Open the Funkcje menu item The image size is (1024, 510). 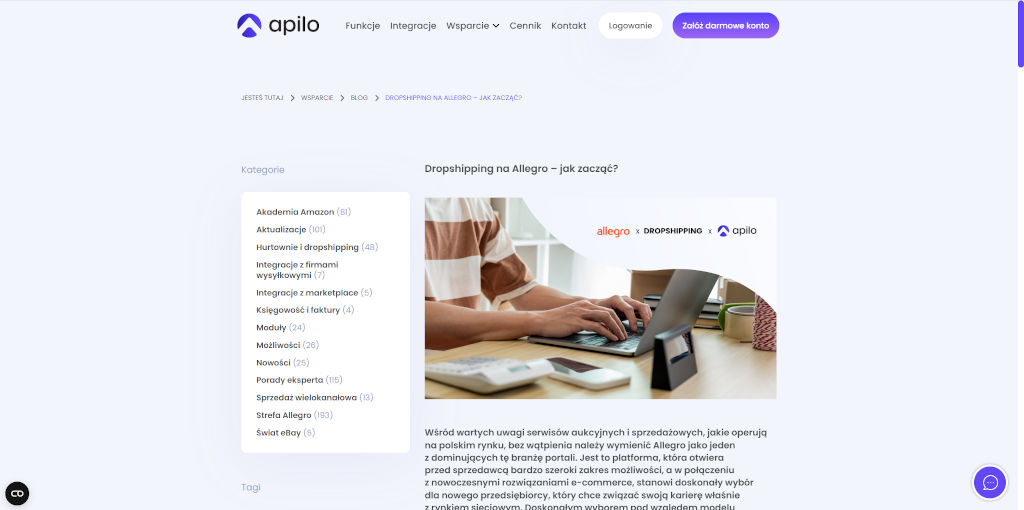[x=362, y=26]
